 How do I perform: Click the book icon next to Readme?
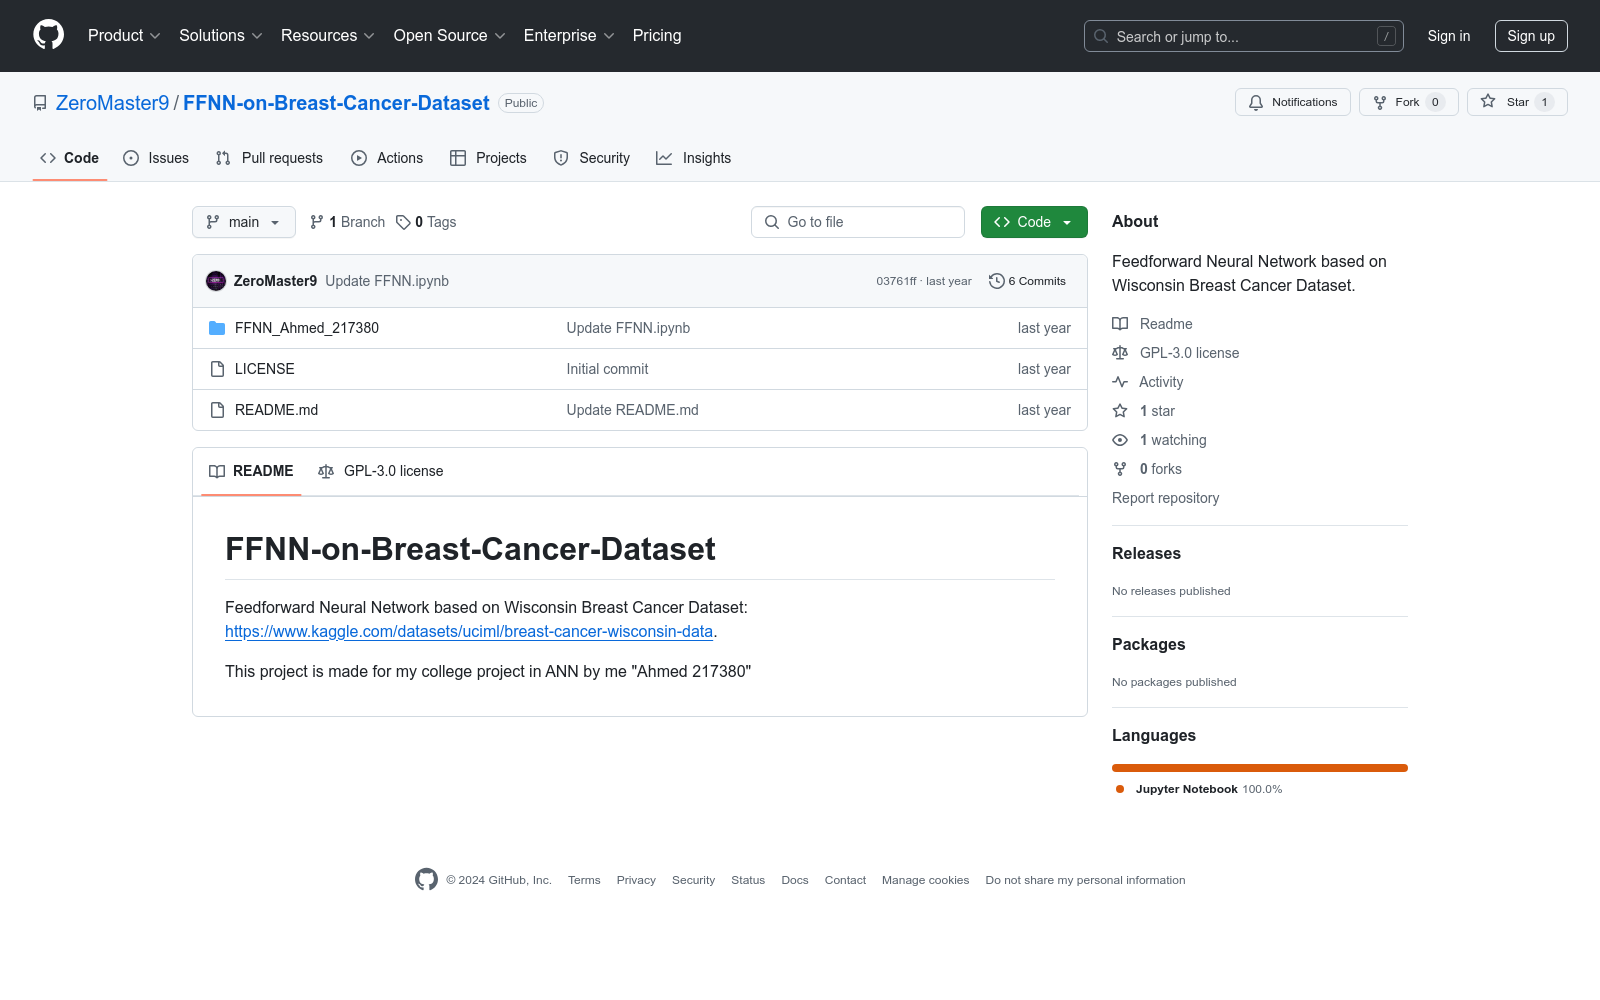click(1120, 324)
